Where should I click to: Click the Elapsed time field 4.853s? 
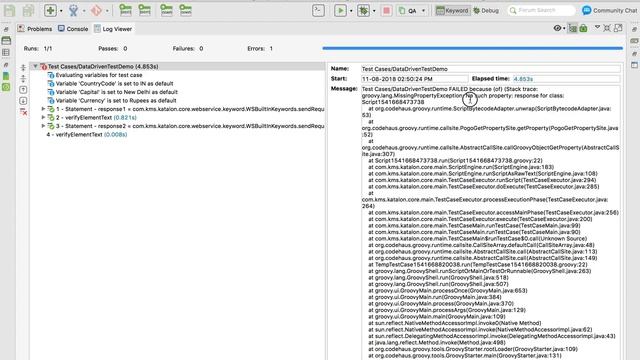(x=567, y=79)
